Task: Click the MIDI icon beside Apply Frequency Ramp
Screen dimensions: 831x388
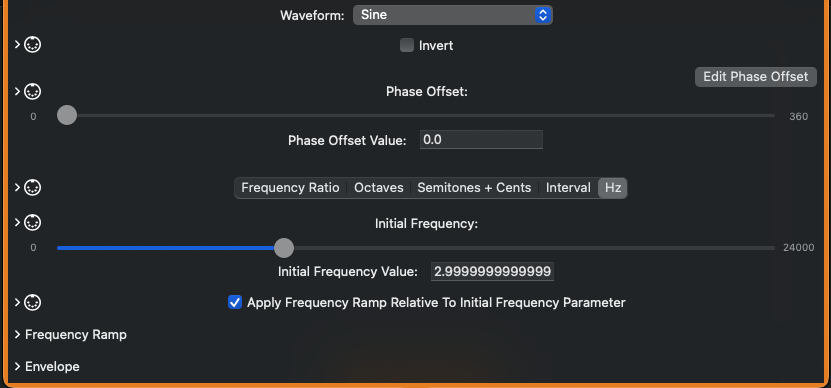Action: [x=33, y=303]
